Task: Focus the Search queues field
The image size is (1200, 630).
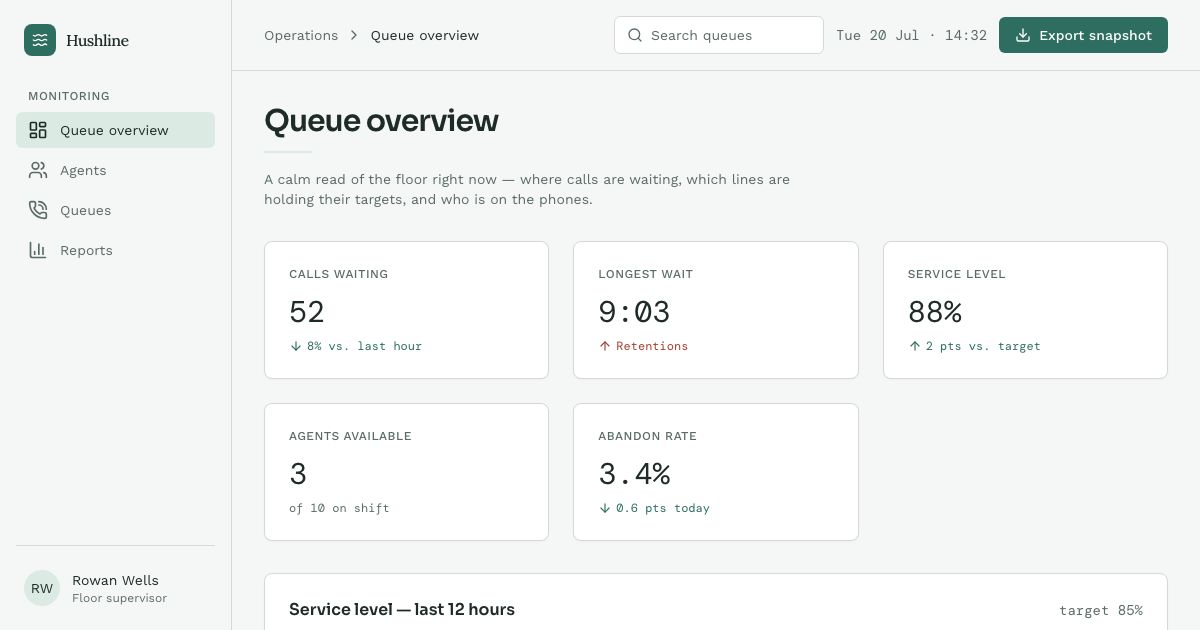Action: click(719, 35)
